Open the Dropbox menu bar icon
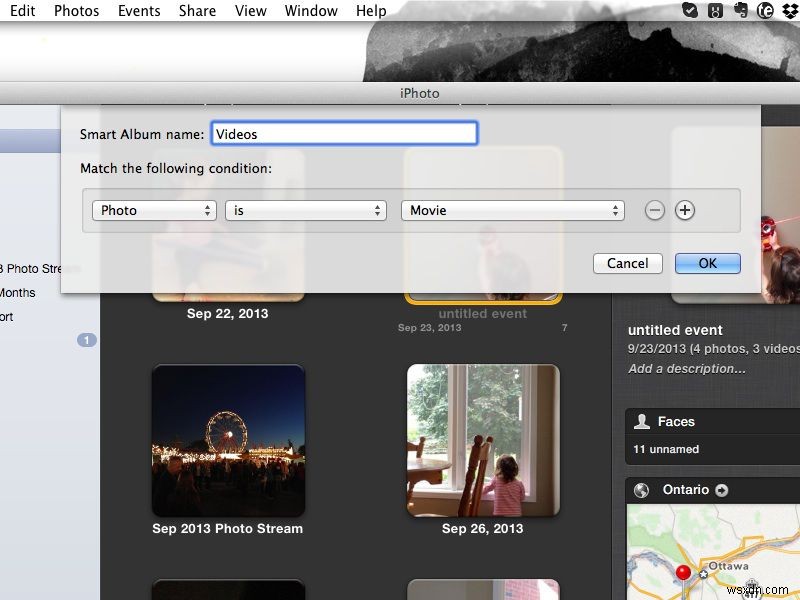 tap(789, 10)
